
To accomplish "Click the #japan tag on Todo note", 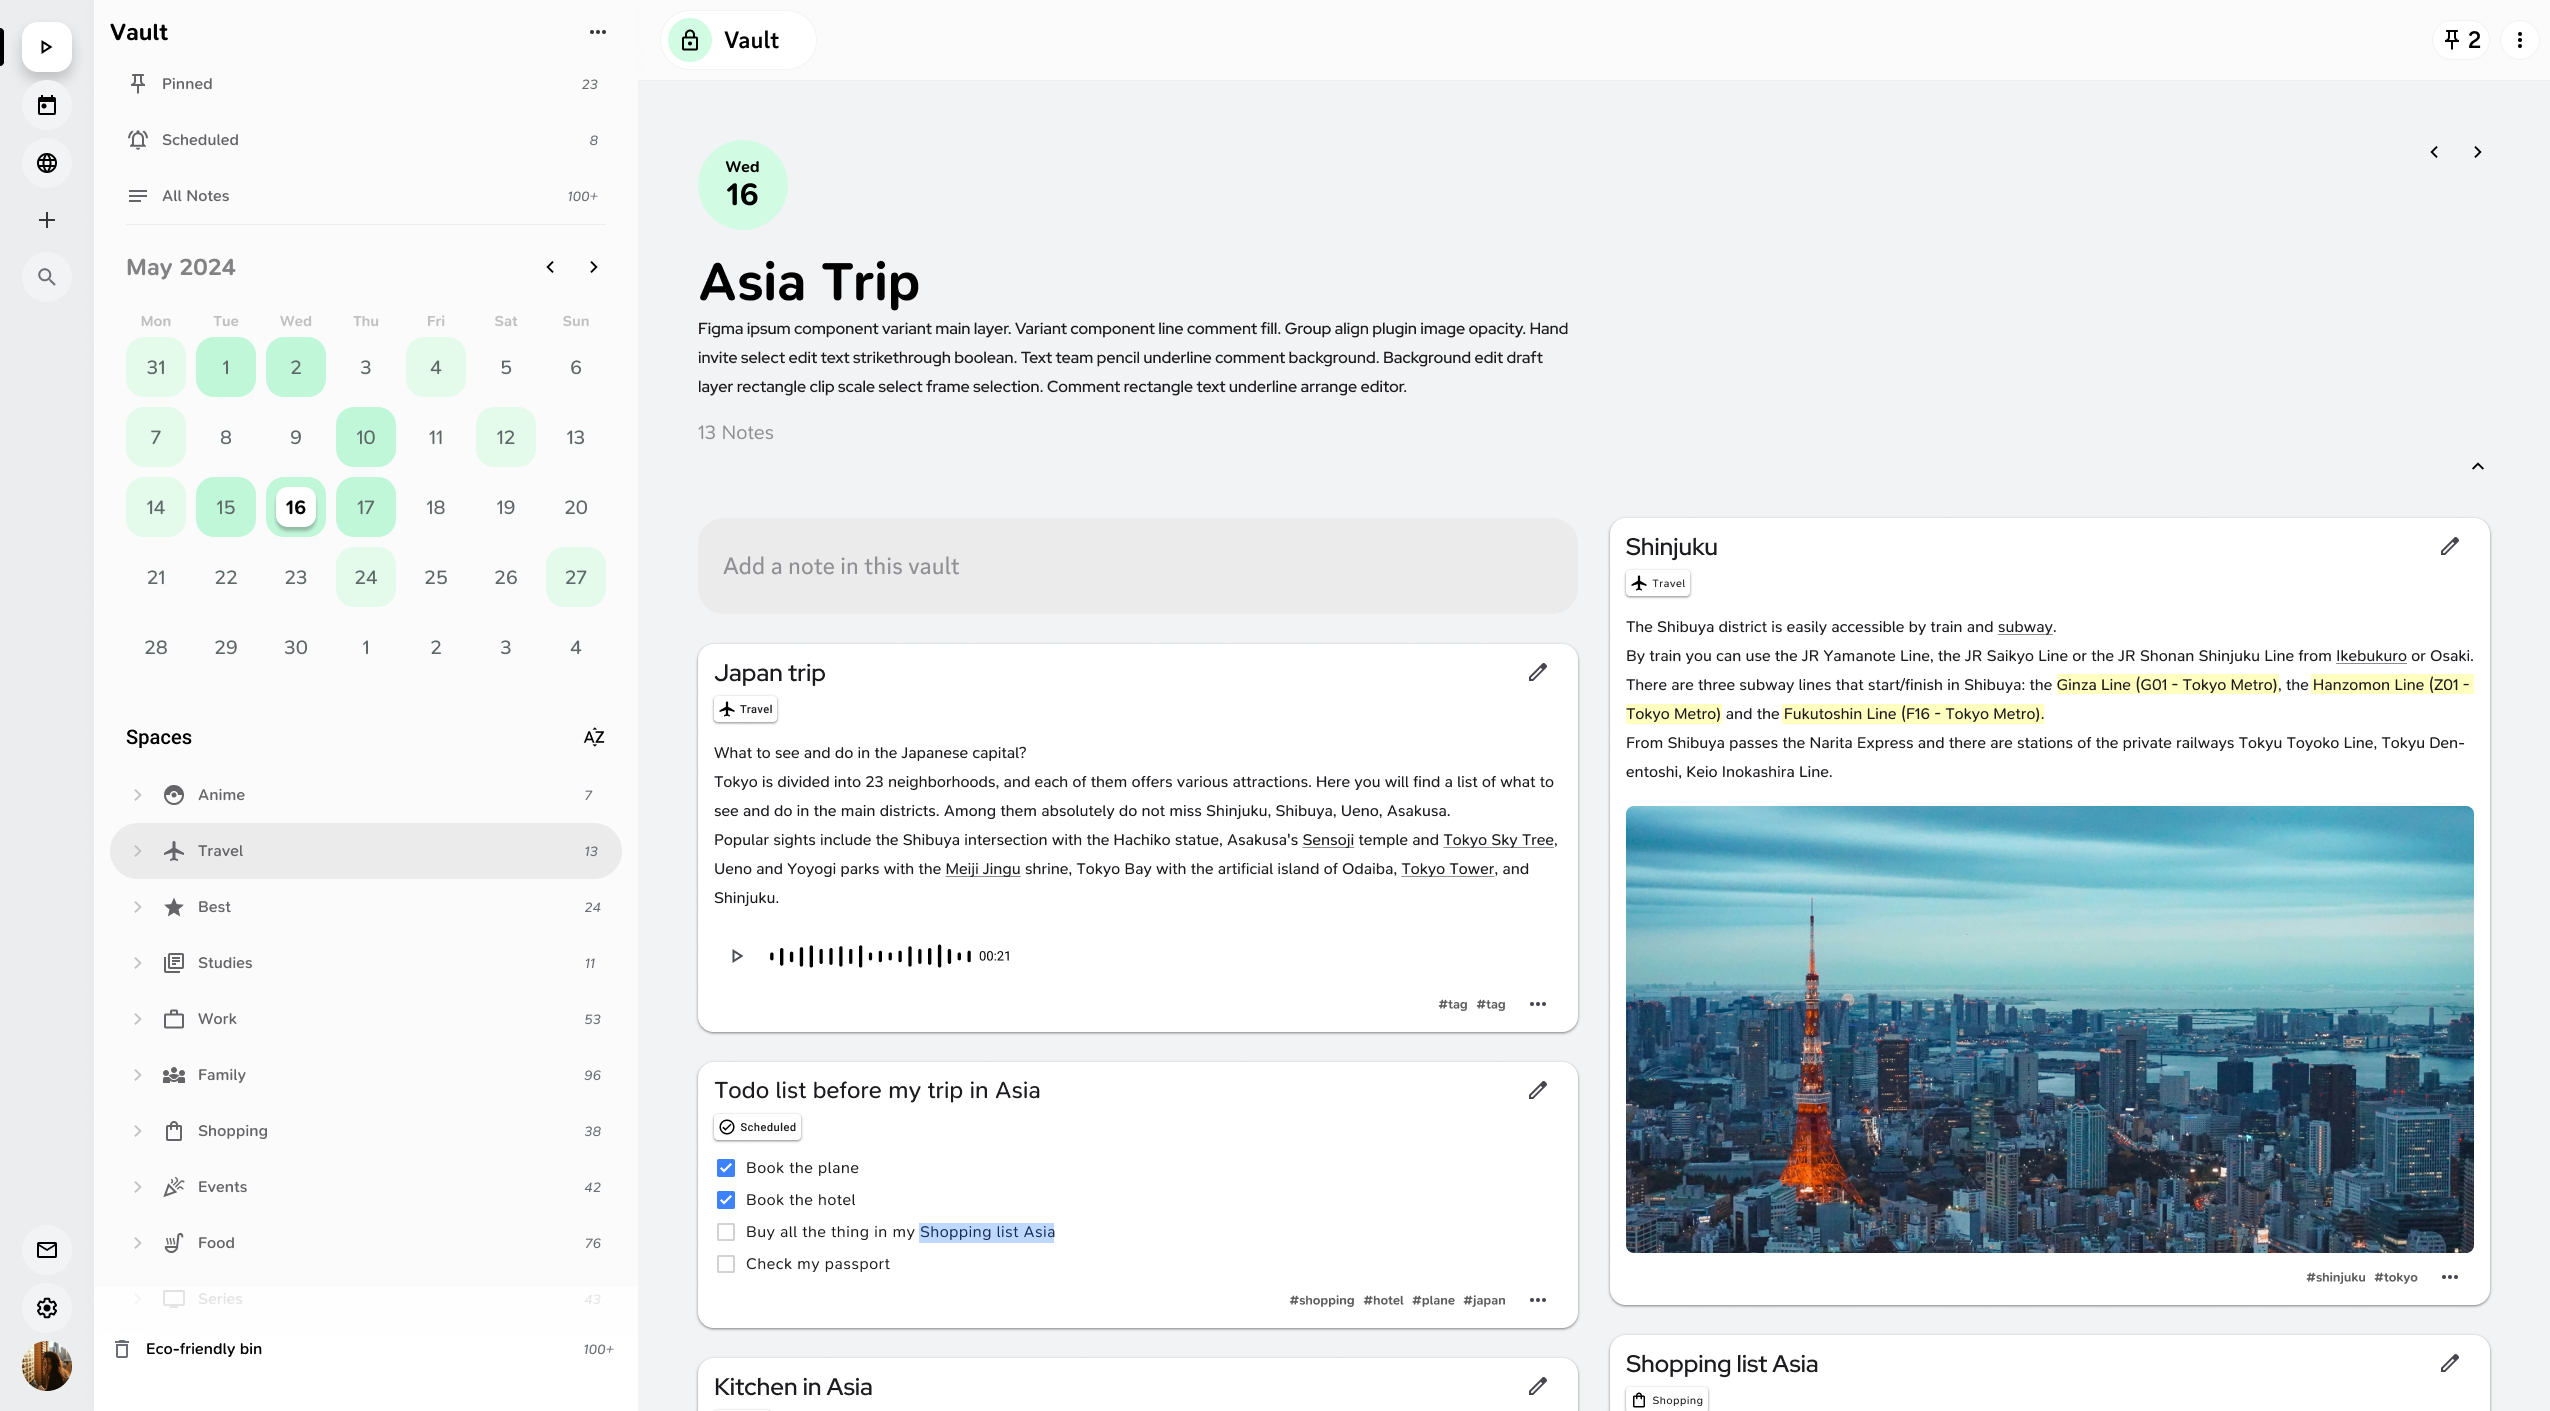I will [x=1484, y=1300].
